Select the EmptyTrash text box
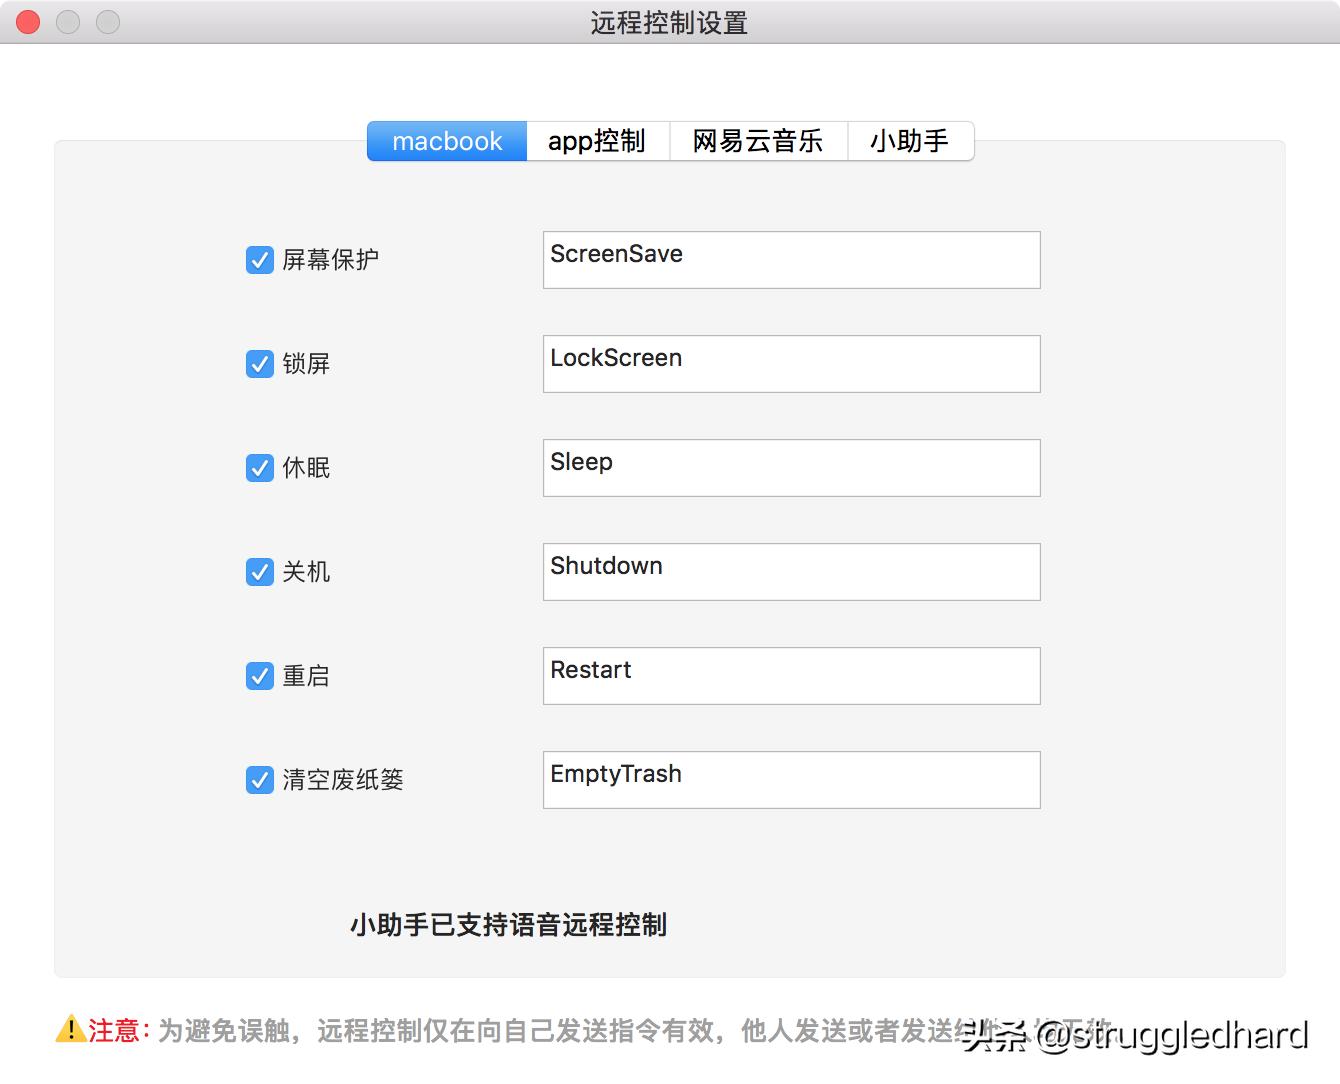The width and height of the screenshot is (1340, 1084). pos(791,780)
